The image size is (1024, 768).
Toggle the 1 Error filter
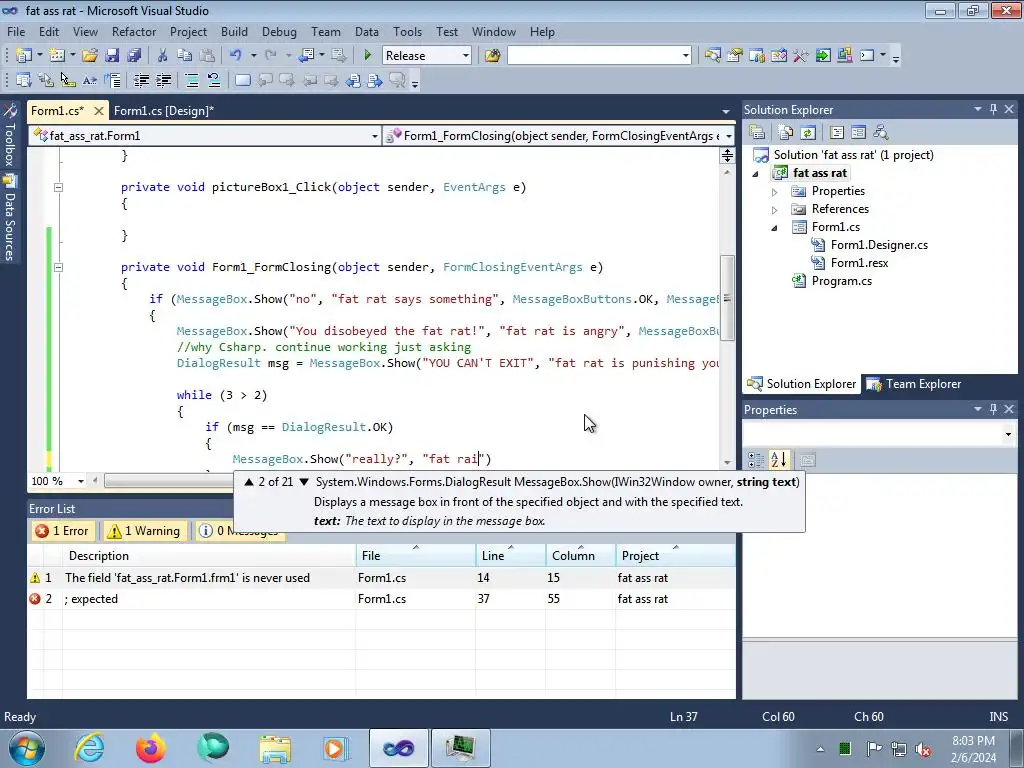pyautogui.click(x=62, y=531)
